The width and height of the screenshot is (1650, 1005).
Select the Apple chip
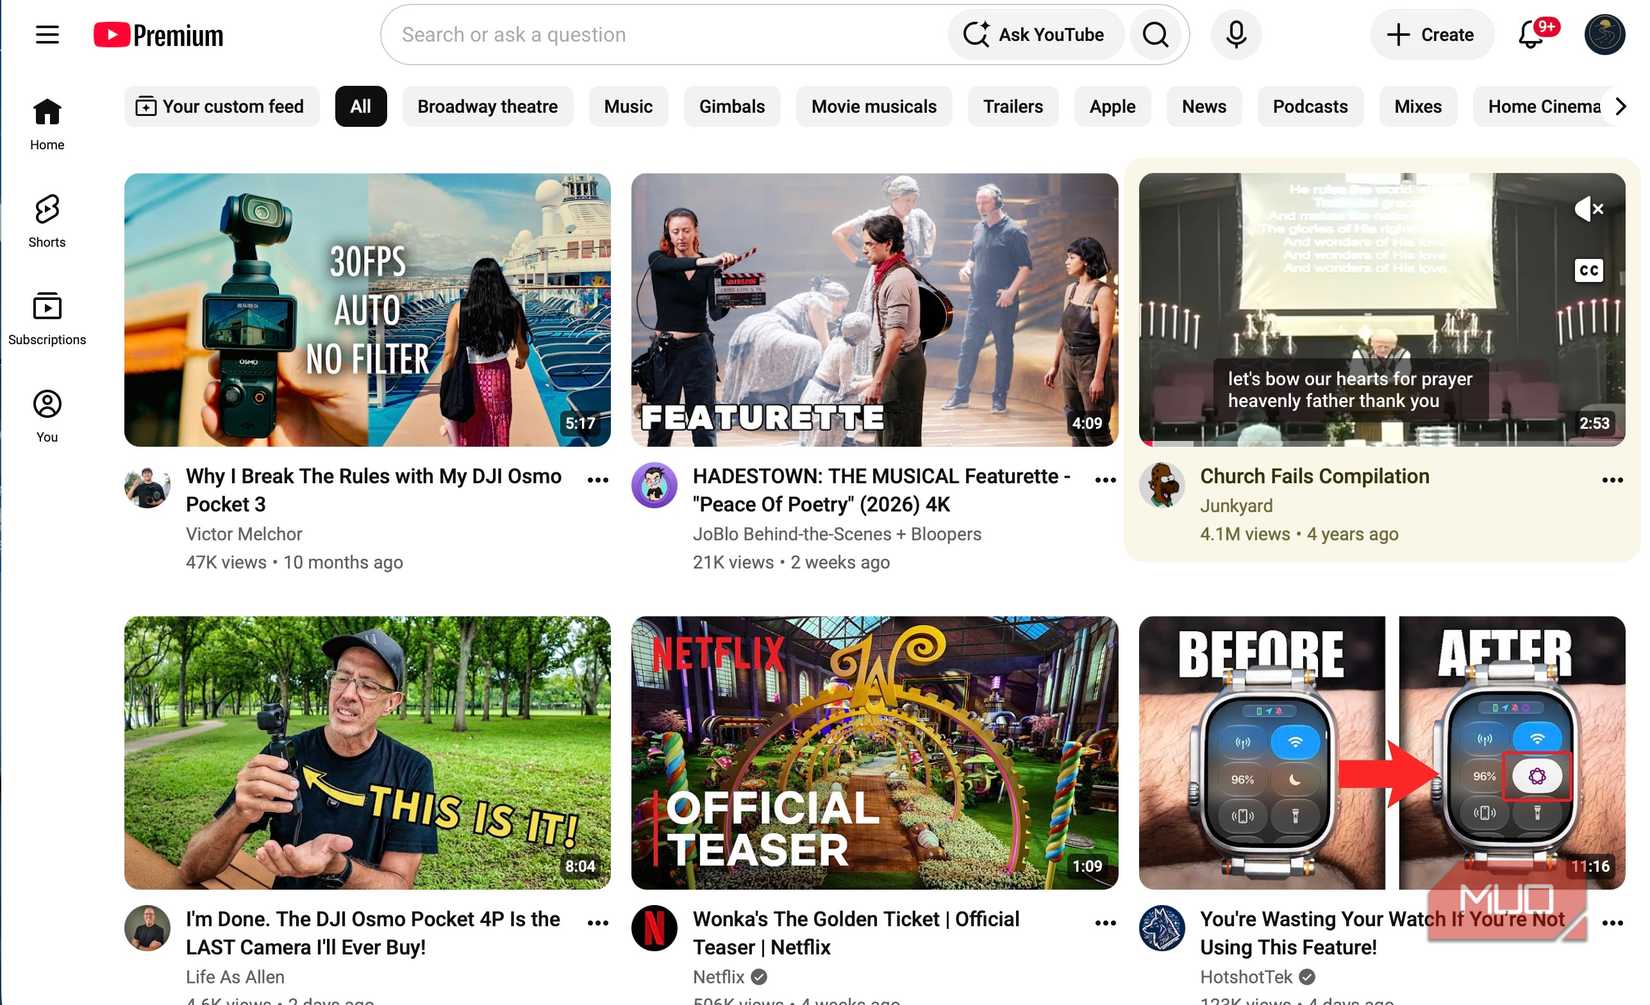(1112, 106)
